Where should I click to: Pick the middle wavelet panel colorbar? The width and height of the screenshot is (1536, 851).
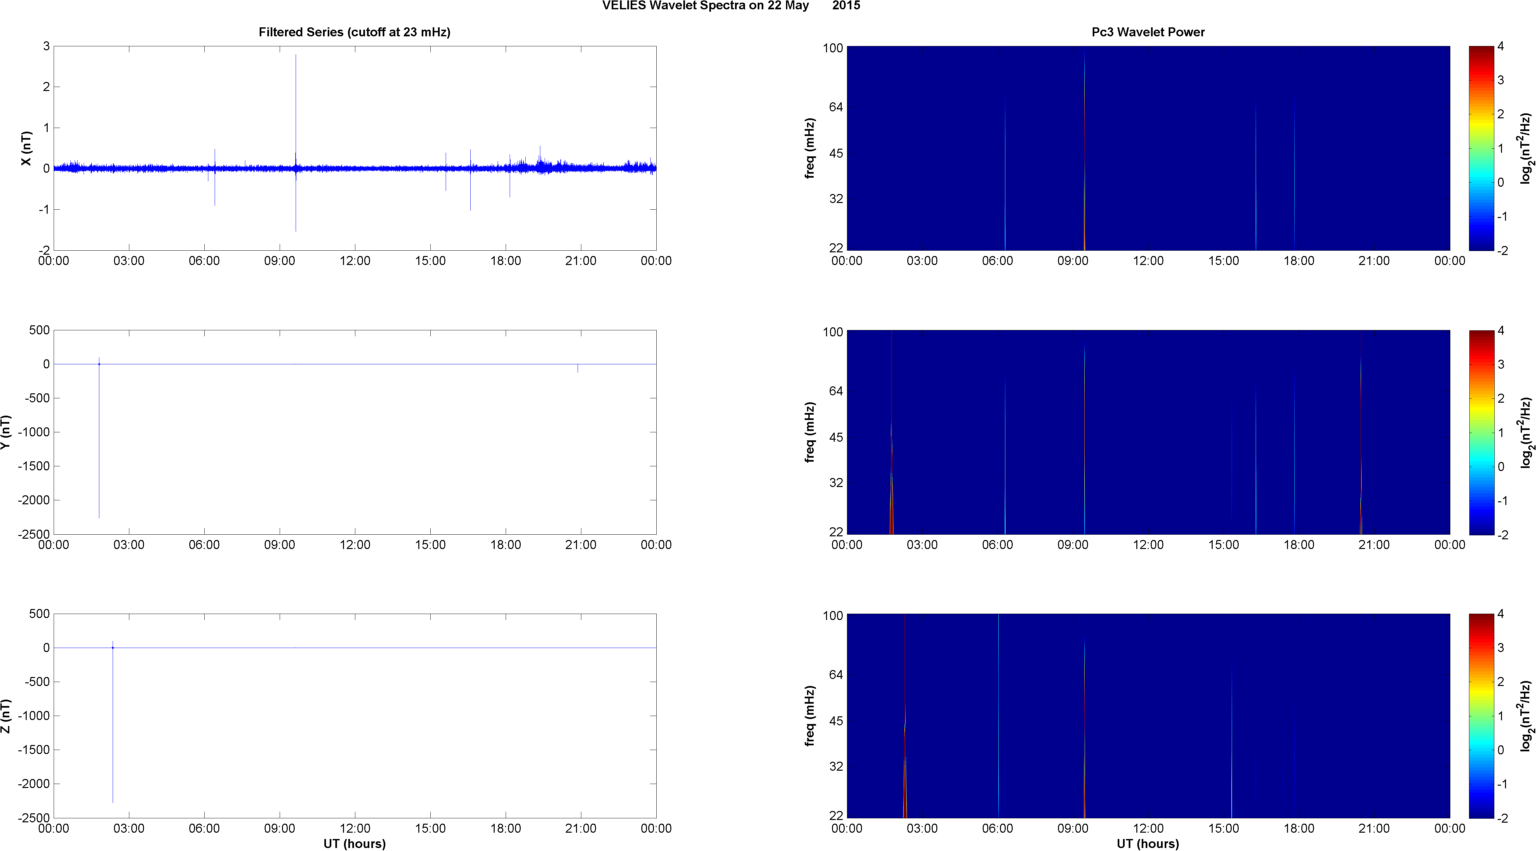(1481, 432)
